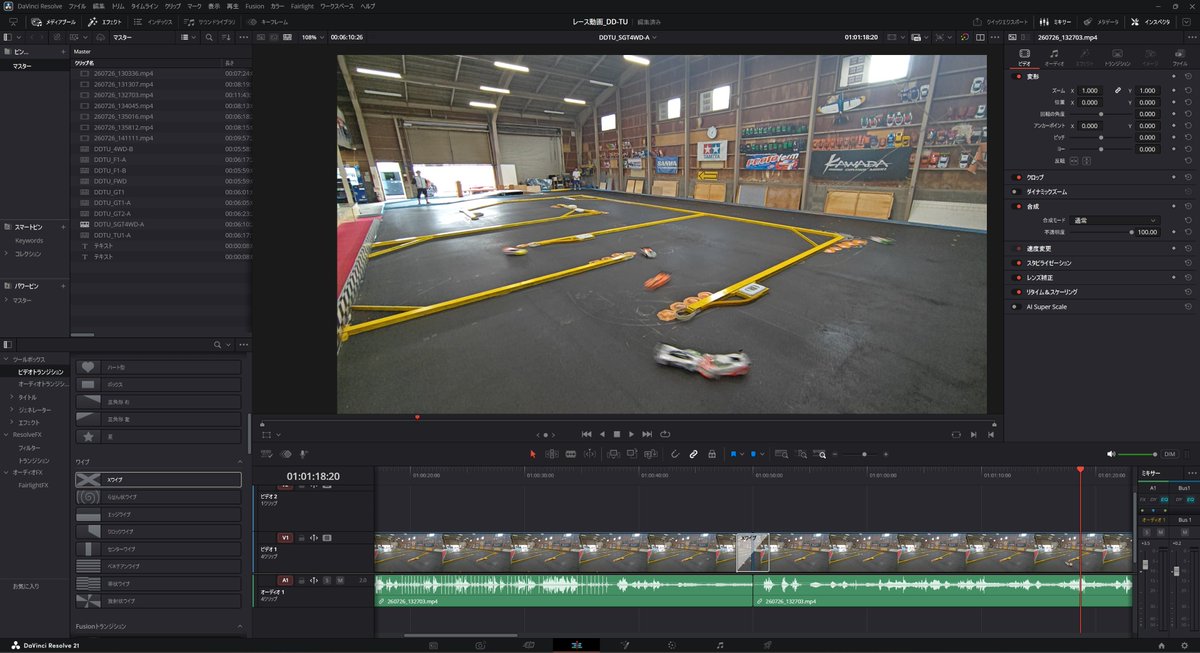
Task: Toggle the クロップ section switch
Action: point(1016,177)
